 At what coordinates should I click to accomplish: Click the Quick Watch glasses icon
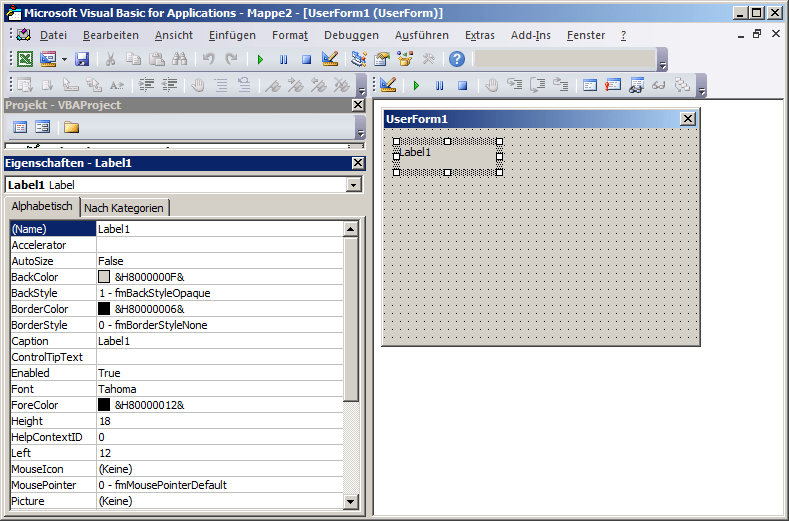[659, 85]
